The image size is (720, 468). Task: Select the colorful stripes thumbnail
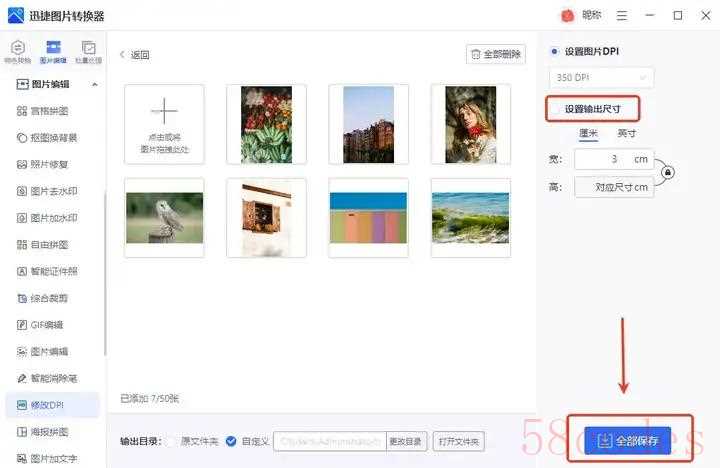click(368, 218)
